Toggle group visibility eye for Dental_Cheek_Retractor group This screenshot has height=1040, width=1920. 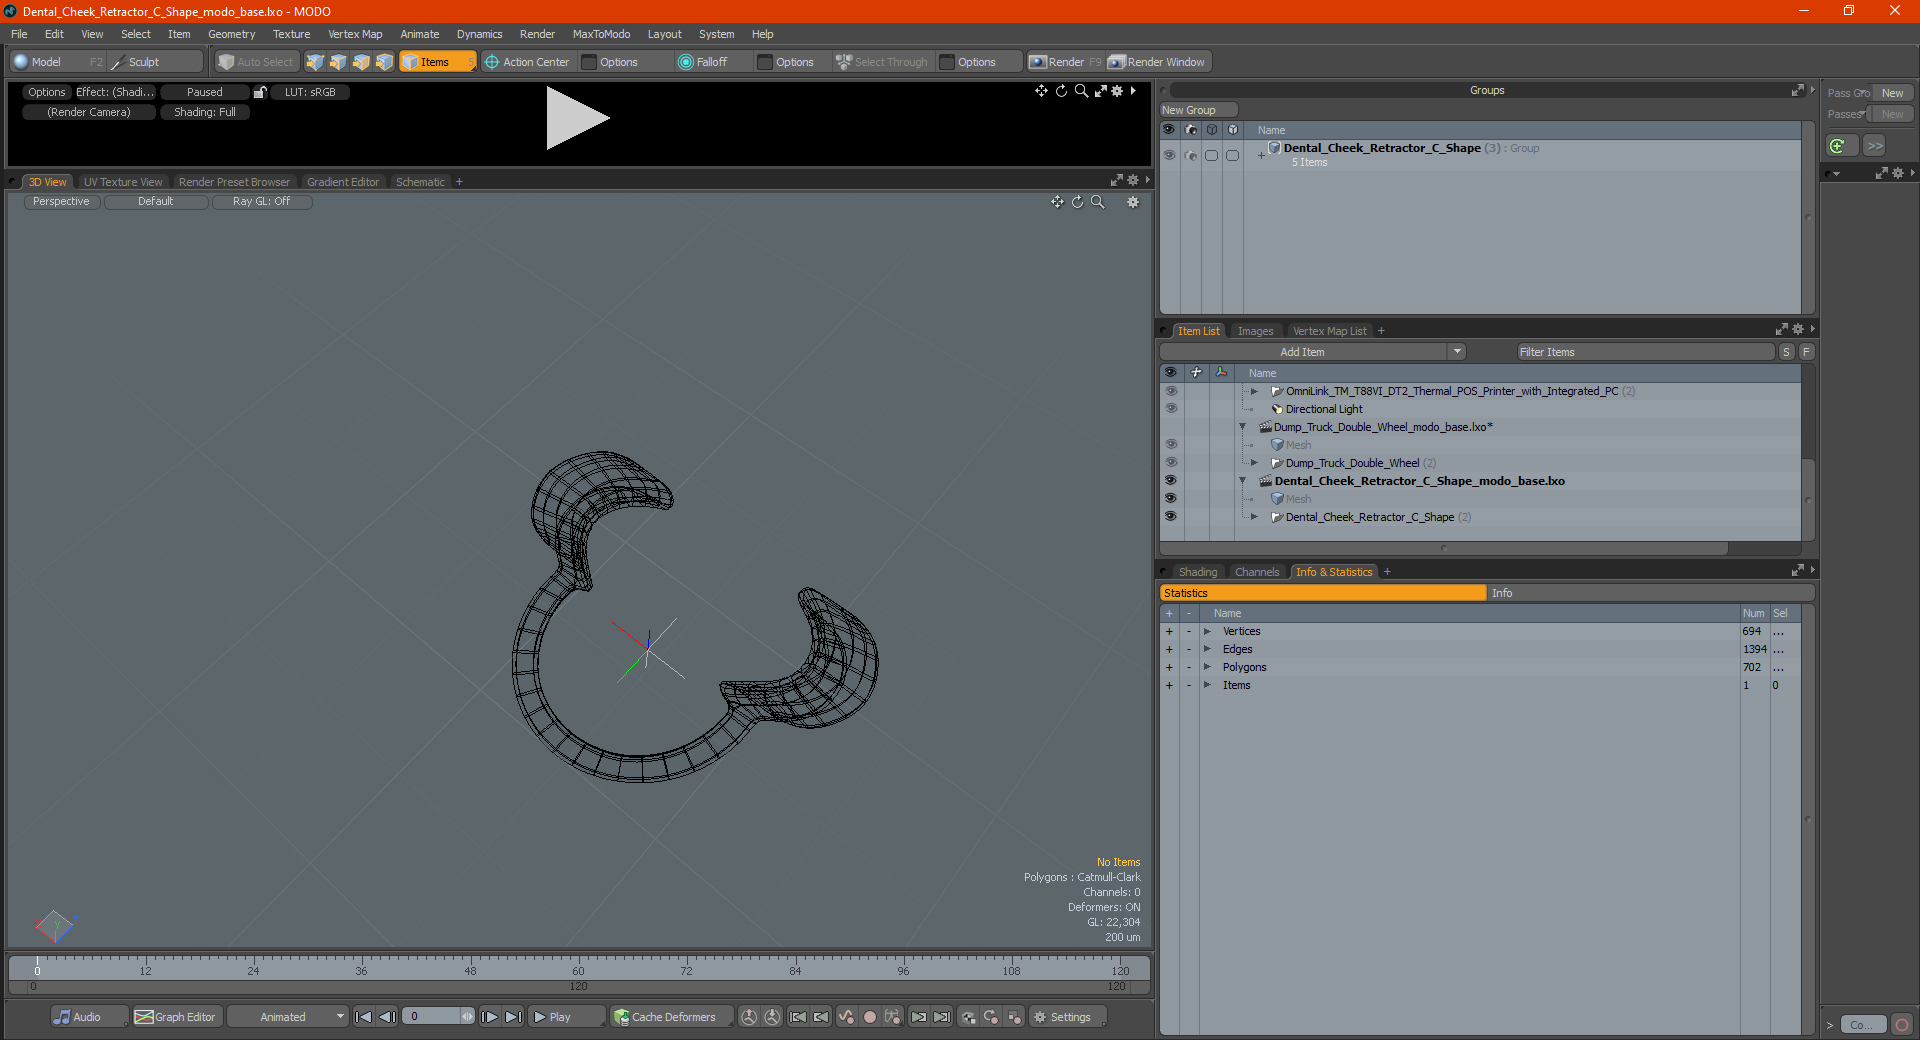[x=1169, y=155]
